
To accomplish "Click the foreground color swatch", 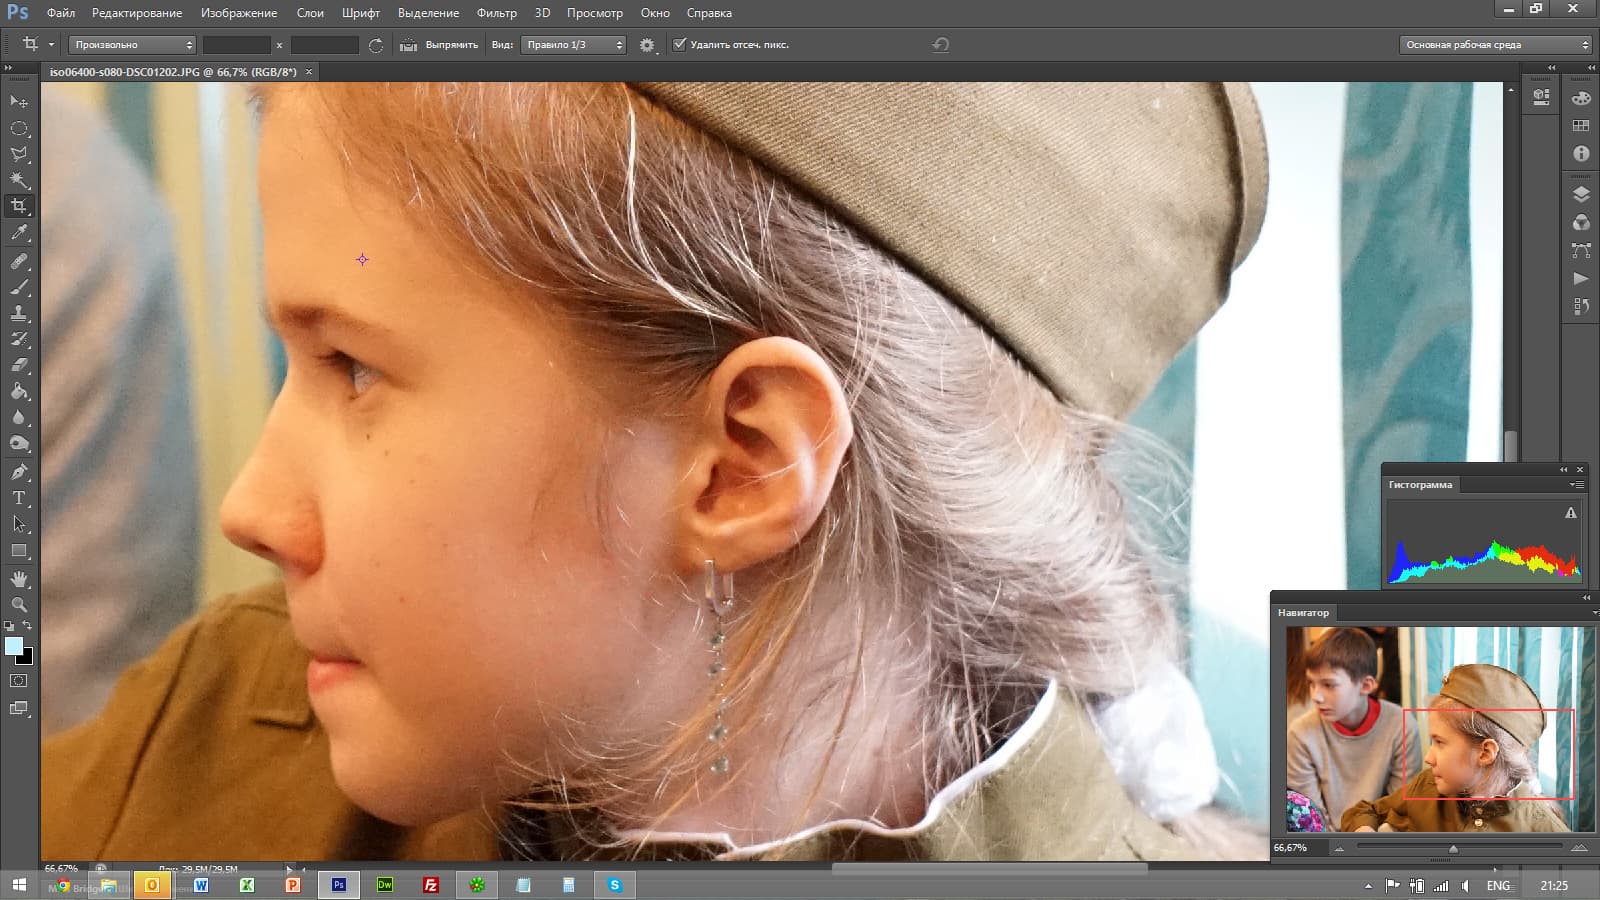I will click(13, 646).
